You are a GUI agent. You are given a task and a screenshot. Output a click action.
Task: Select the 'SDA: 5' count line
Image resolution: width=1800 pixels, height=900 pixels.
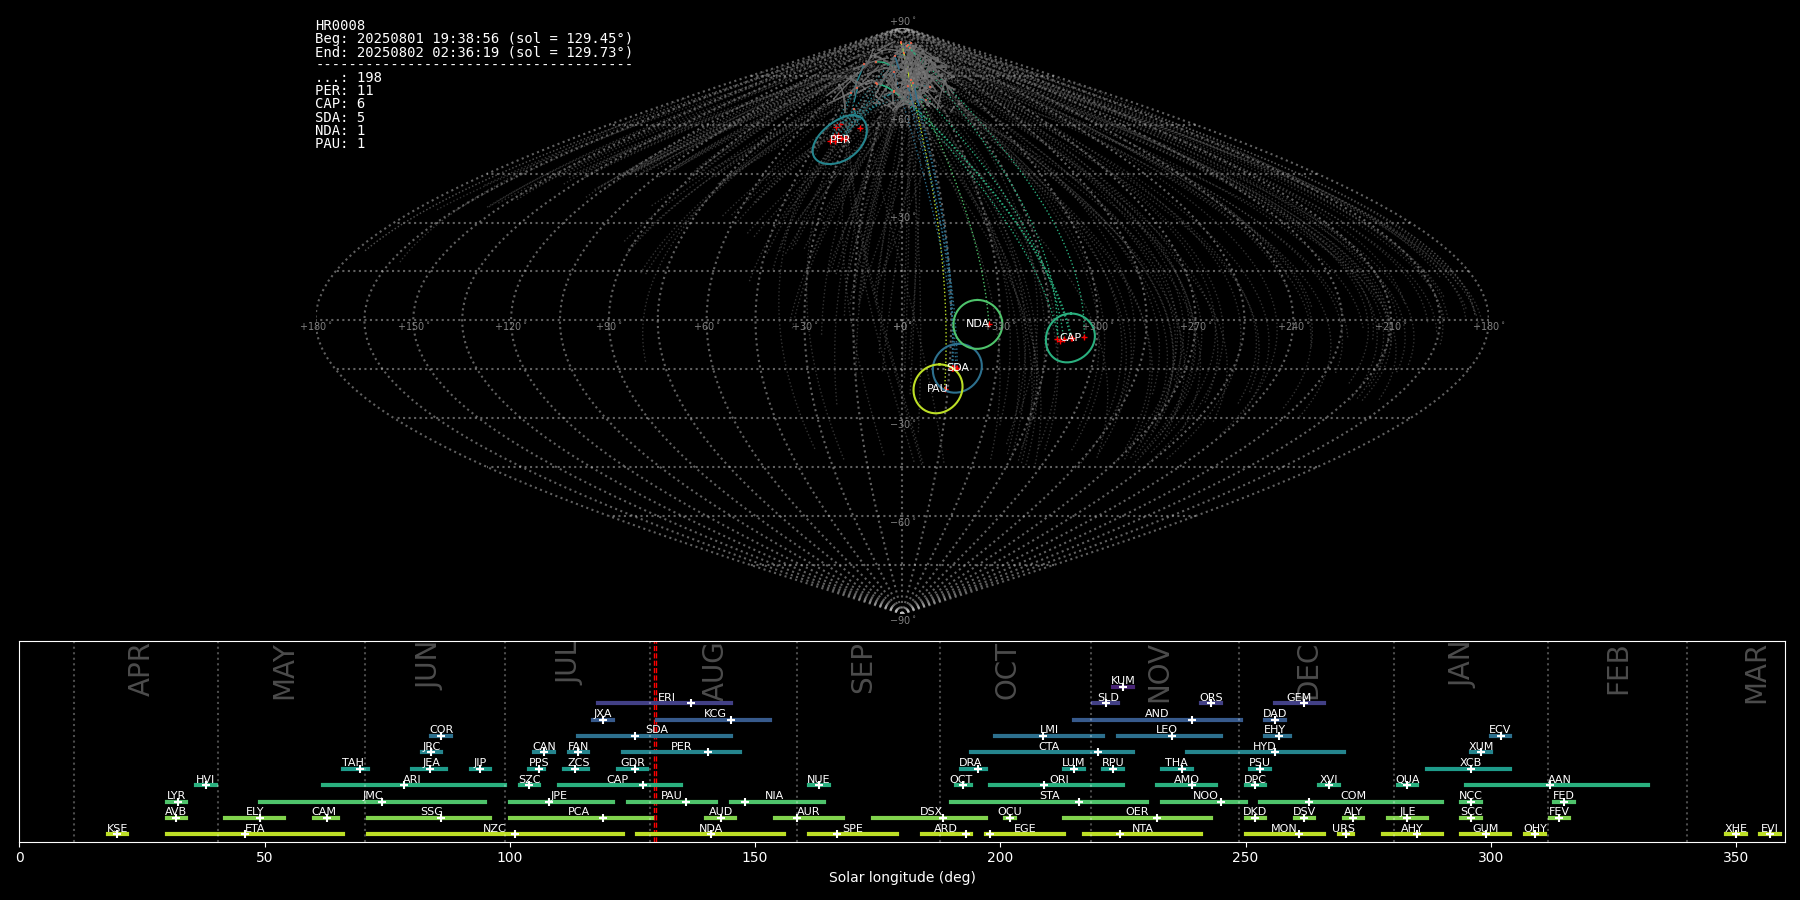tap(340, 118)
